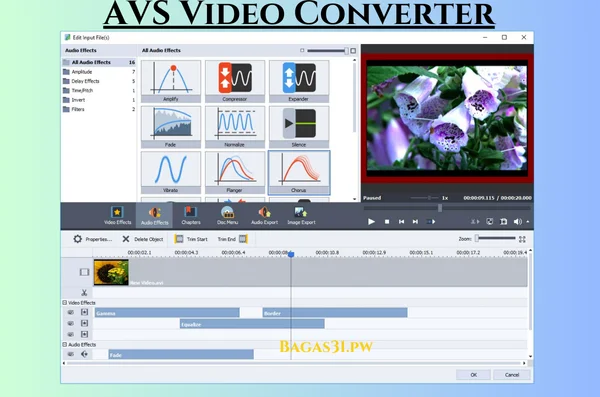Select the Fade effect thumbnail in the effects grid
Screen dimensions: 600x397
pos(171,127)
